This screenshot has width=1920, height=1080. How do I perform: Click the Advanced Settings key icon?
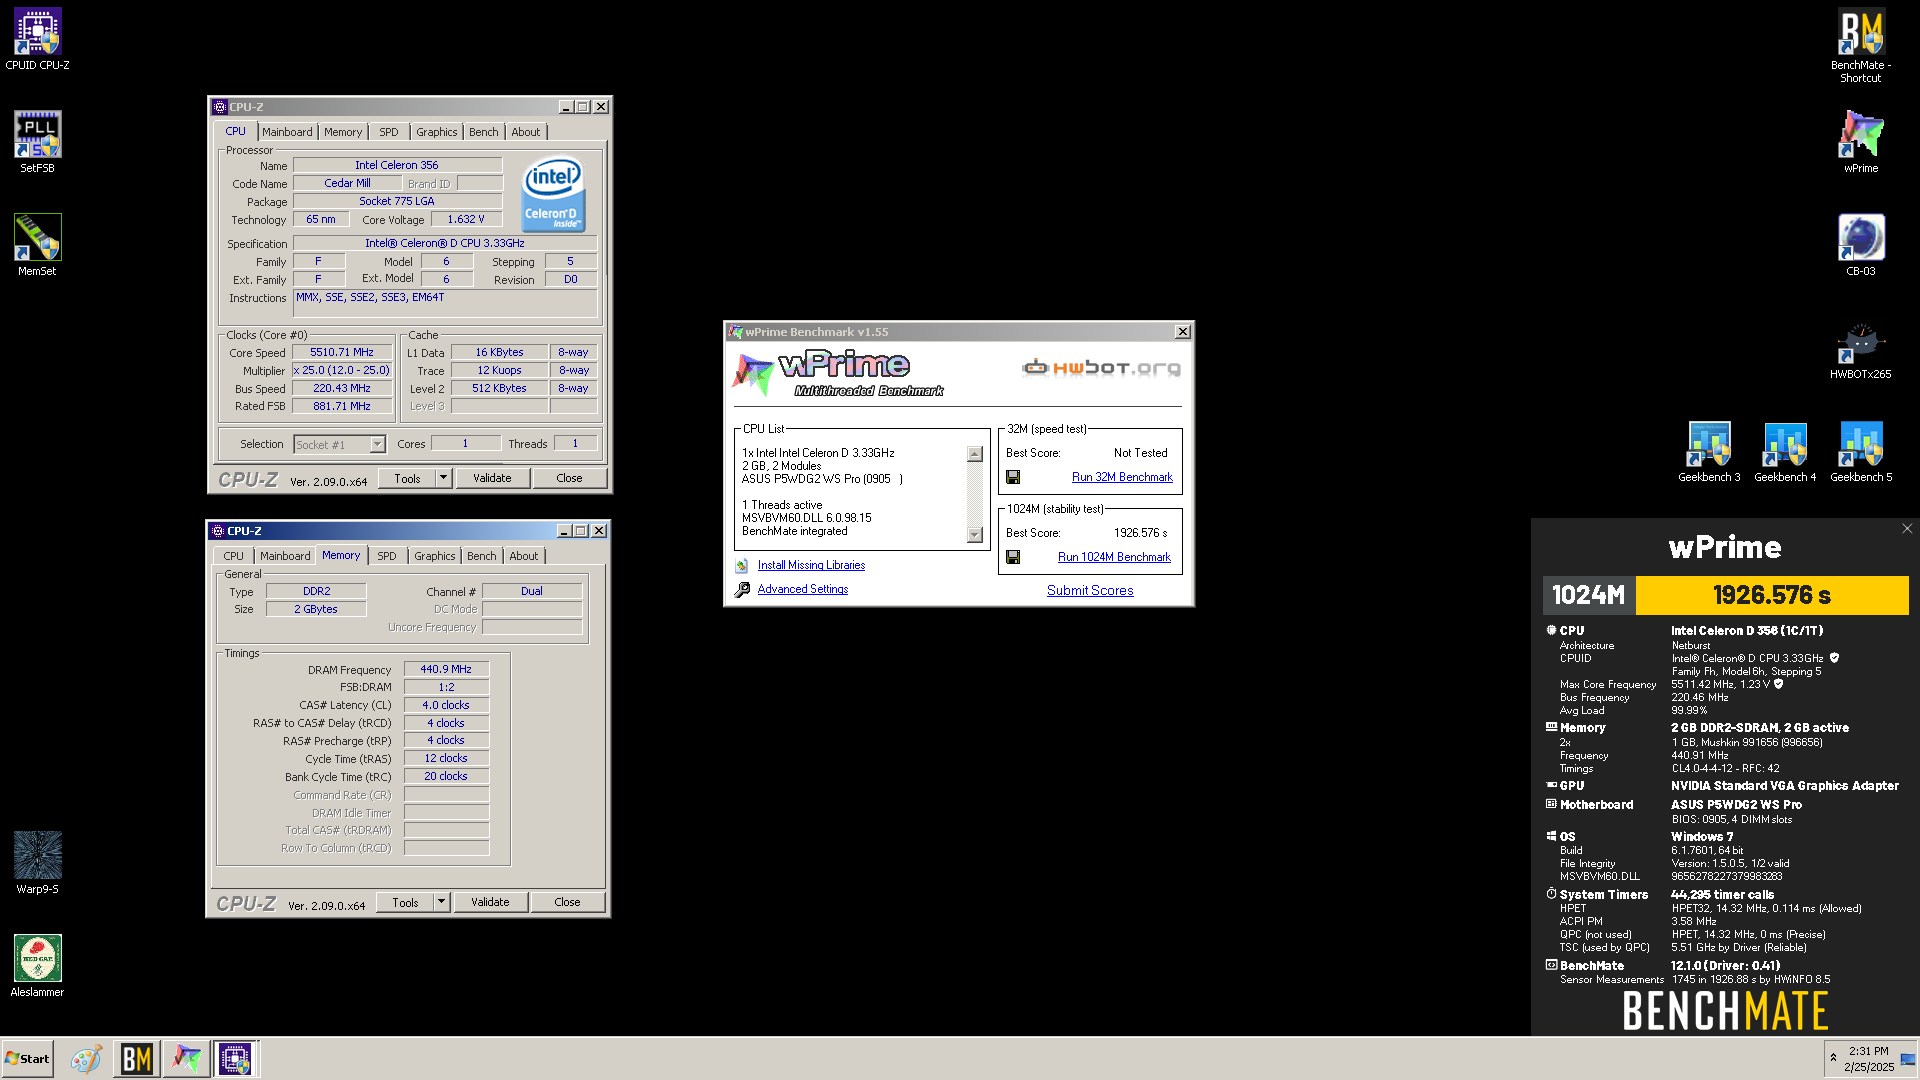[x=742, y=590]
